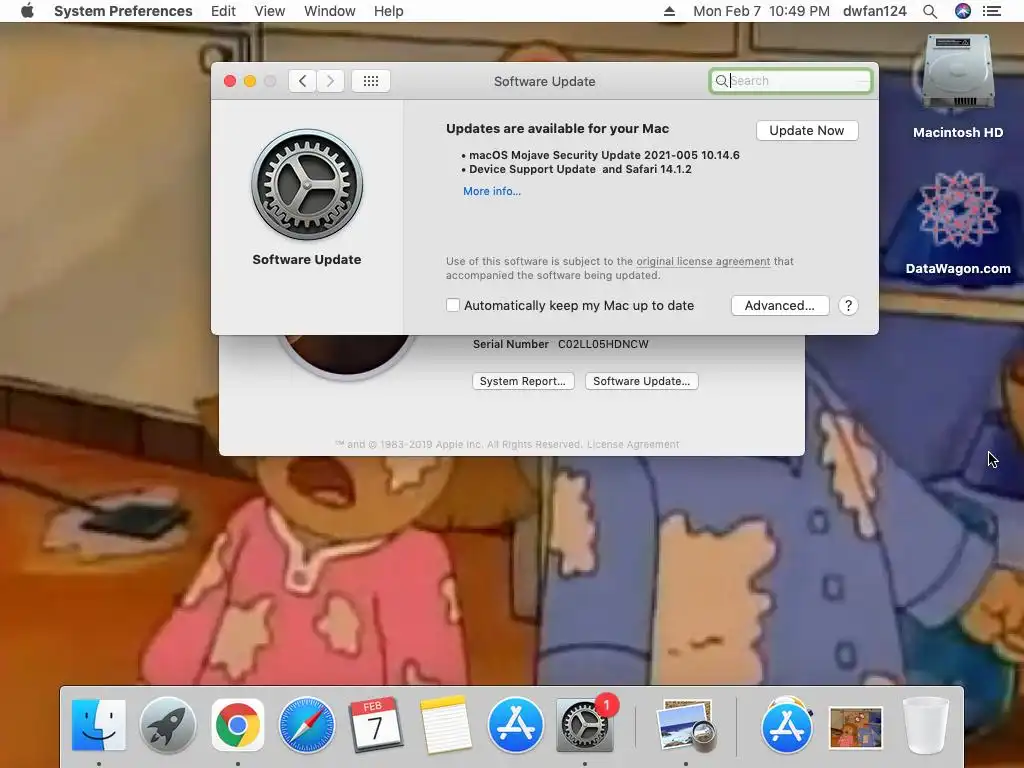Select the serial number C02LL05HDNCW

tap(603, 344)
